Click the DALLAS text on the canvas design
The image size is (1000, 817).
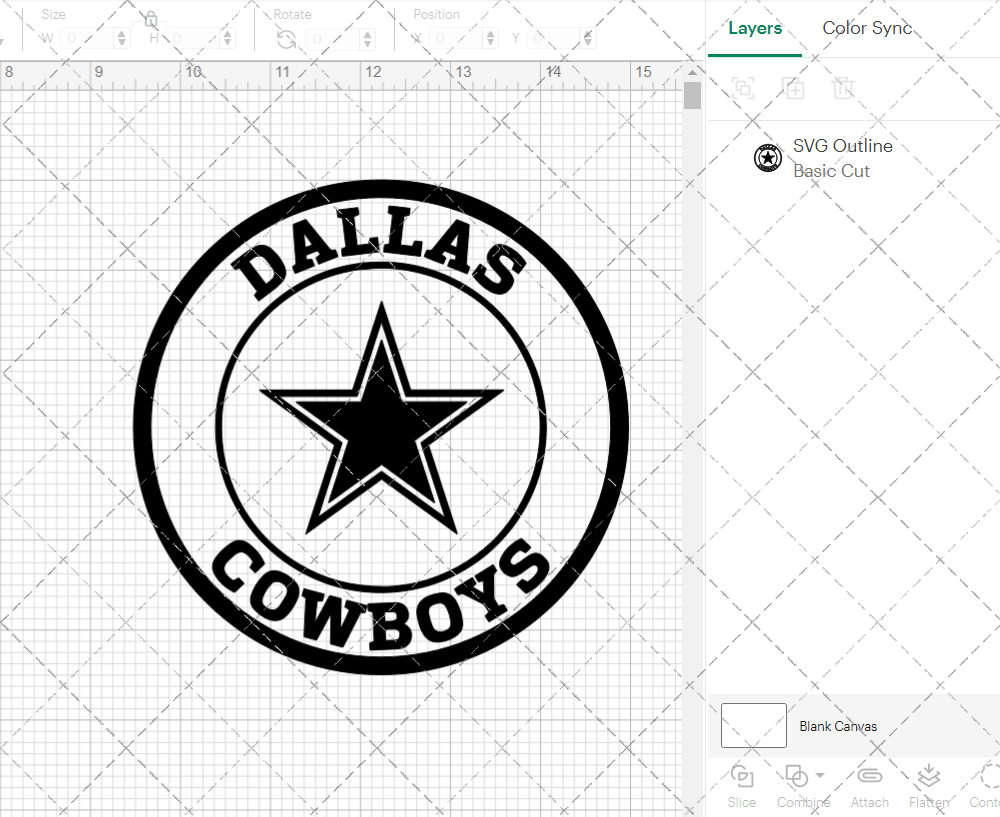(x=379, y=251)
